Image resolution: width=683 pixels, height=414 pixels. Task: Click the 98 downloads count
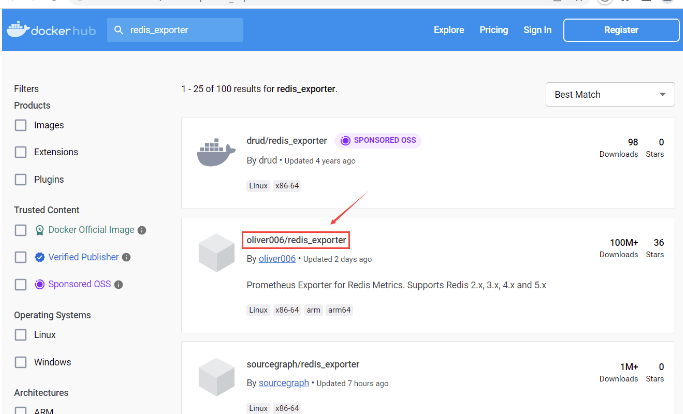point(633,142)
